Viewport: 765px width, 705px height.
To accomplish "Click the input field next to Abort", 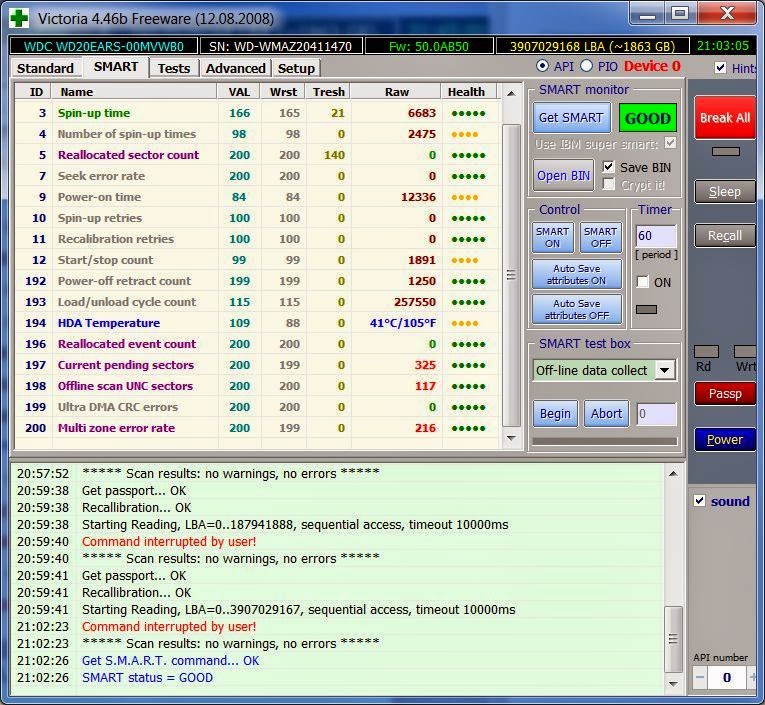I will [656, 414].
